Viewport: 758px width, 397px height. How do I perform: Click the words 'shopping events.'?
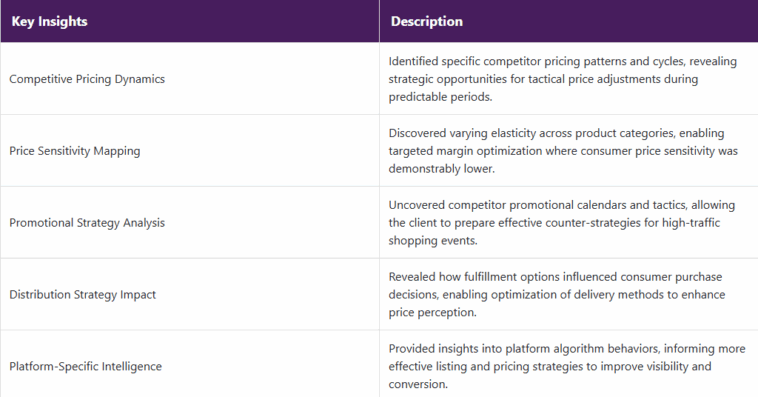pos(433,241)
